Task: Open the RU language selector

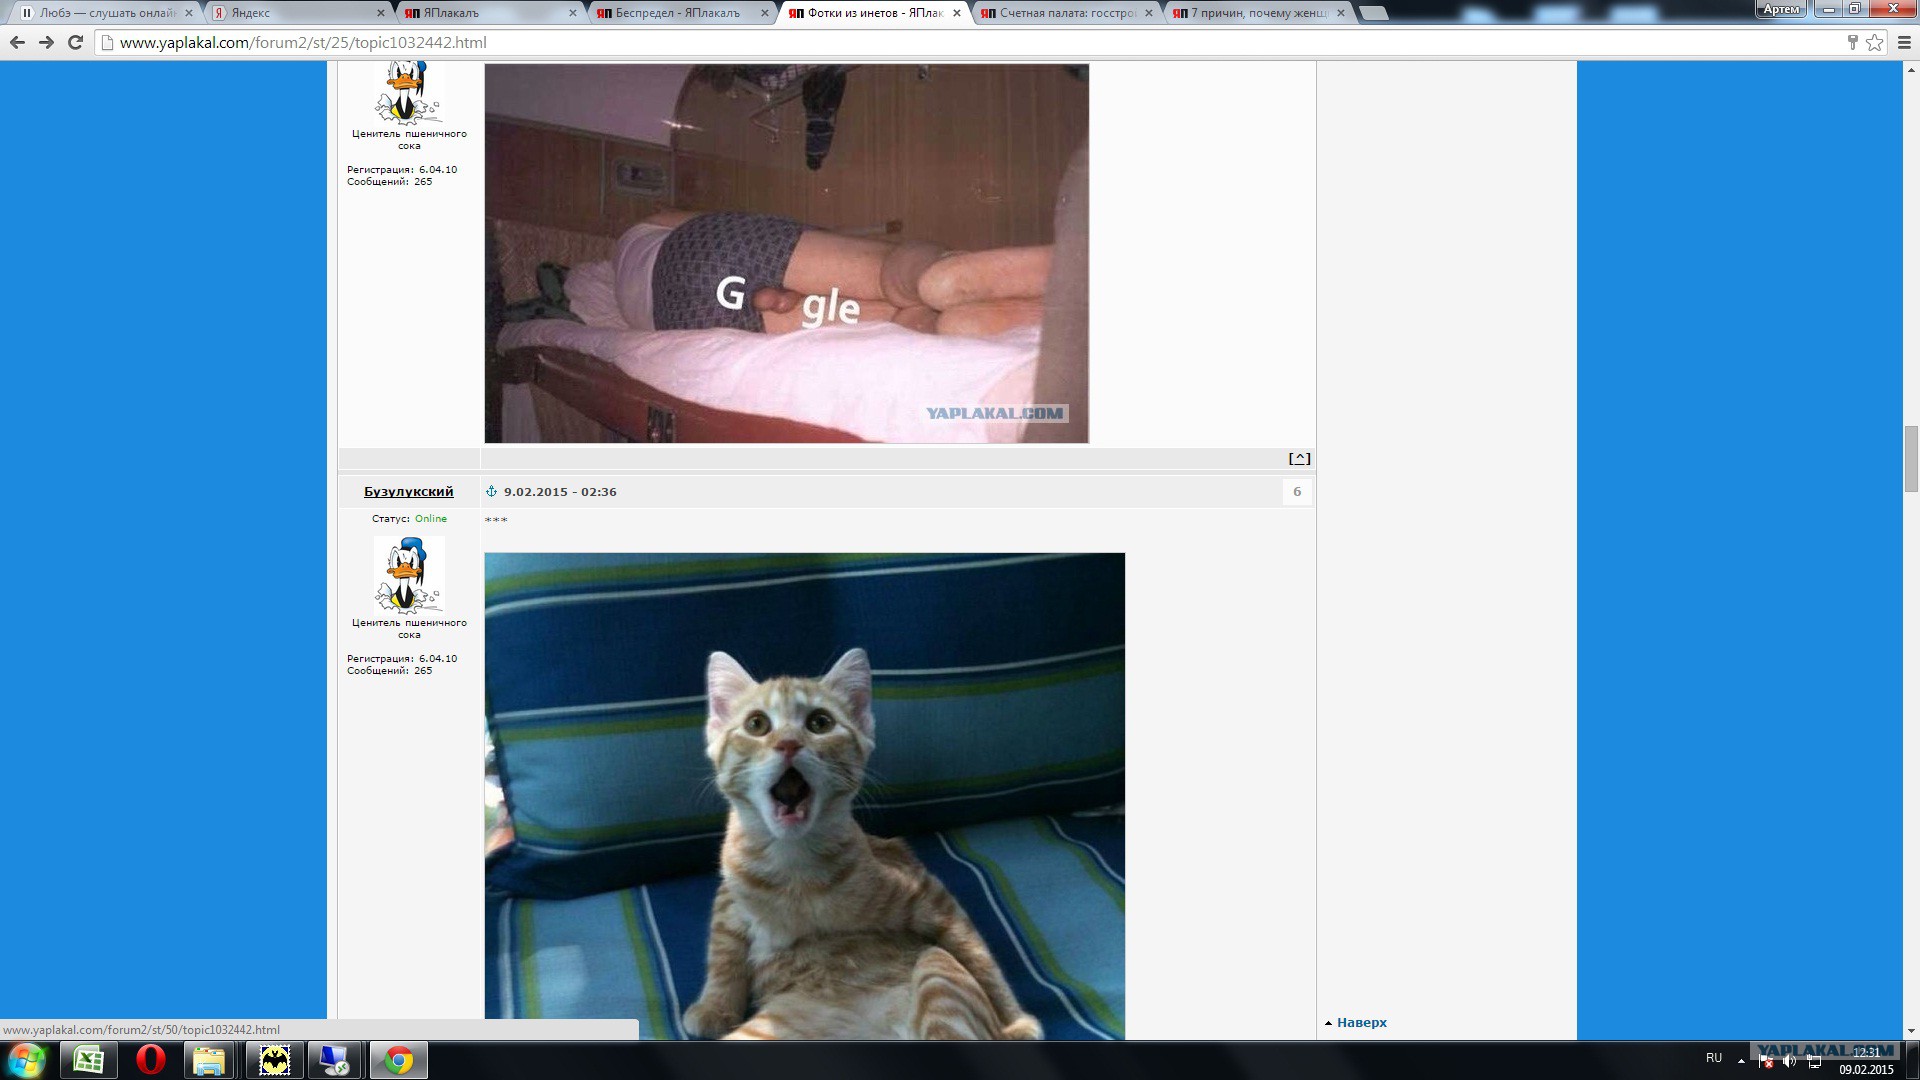Action: [x=1714, y=1058]
